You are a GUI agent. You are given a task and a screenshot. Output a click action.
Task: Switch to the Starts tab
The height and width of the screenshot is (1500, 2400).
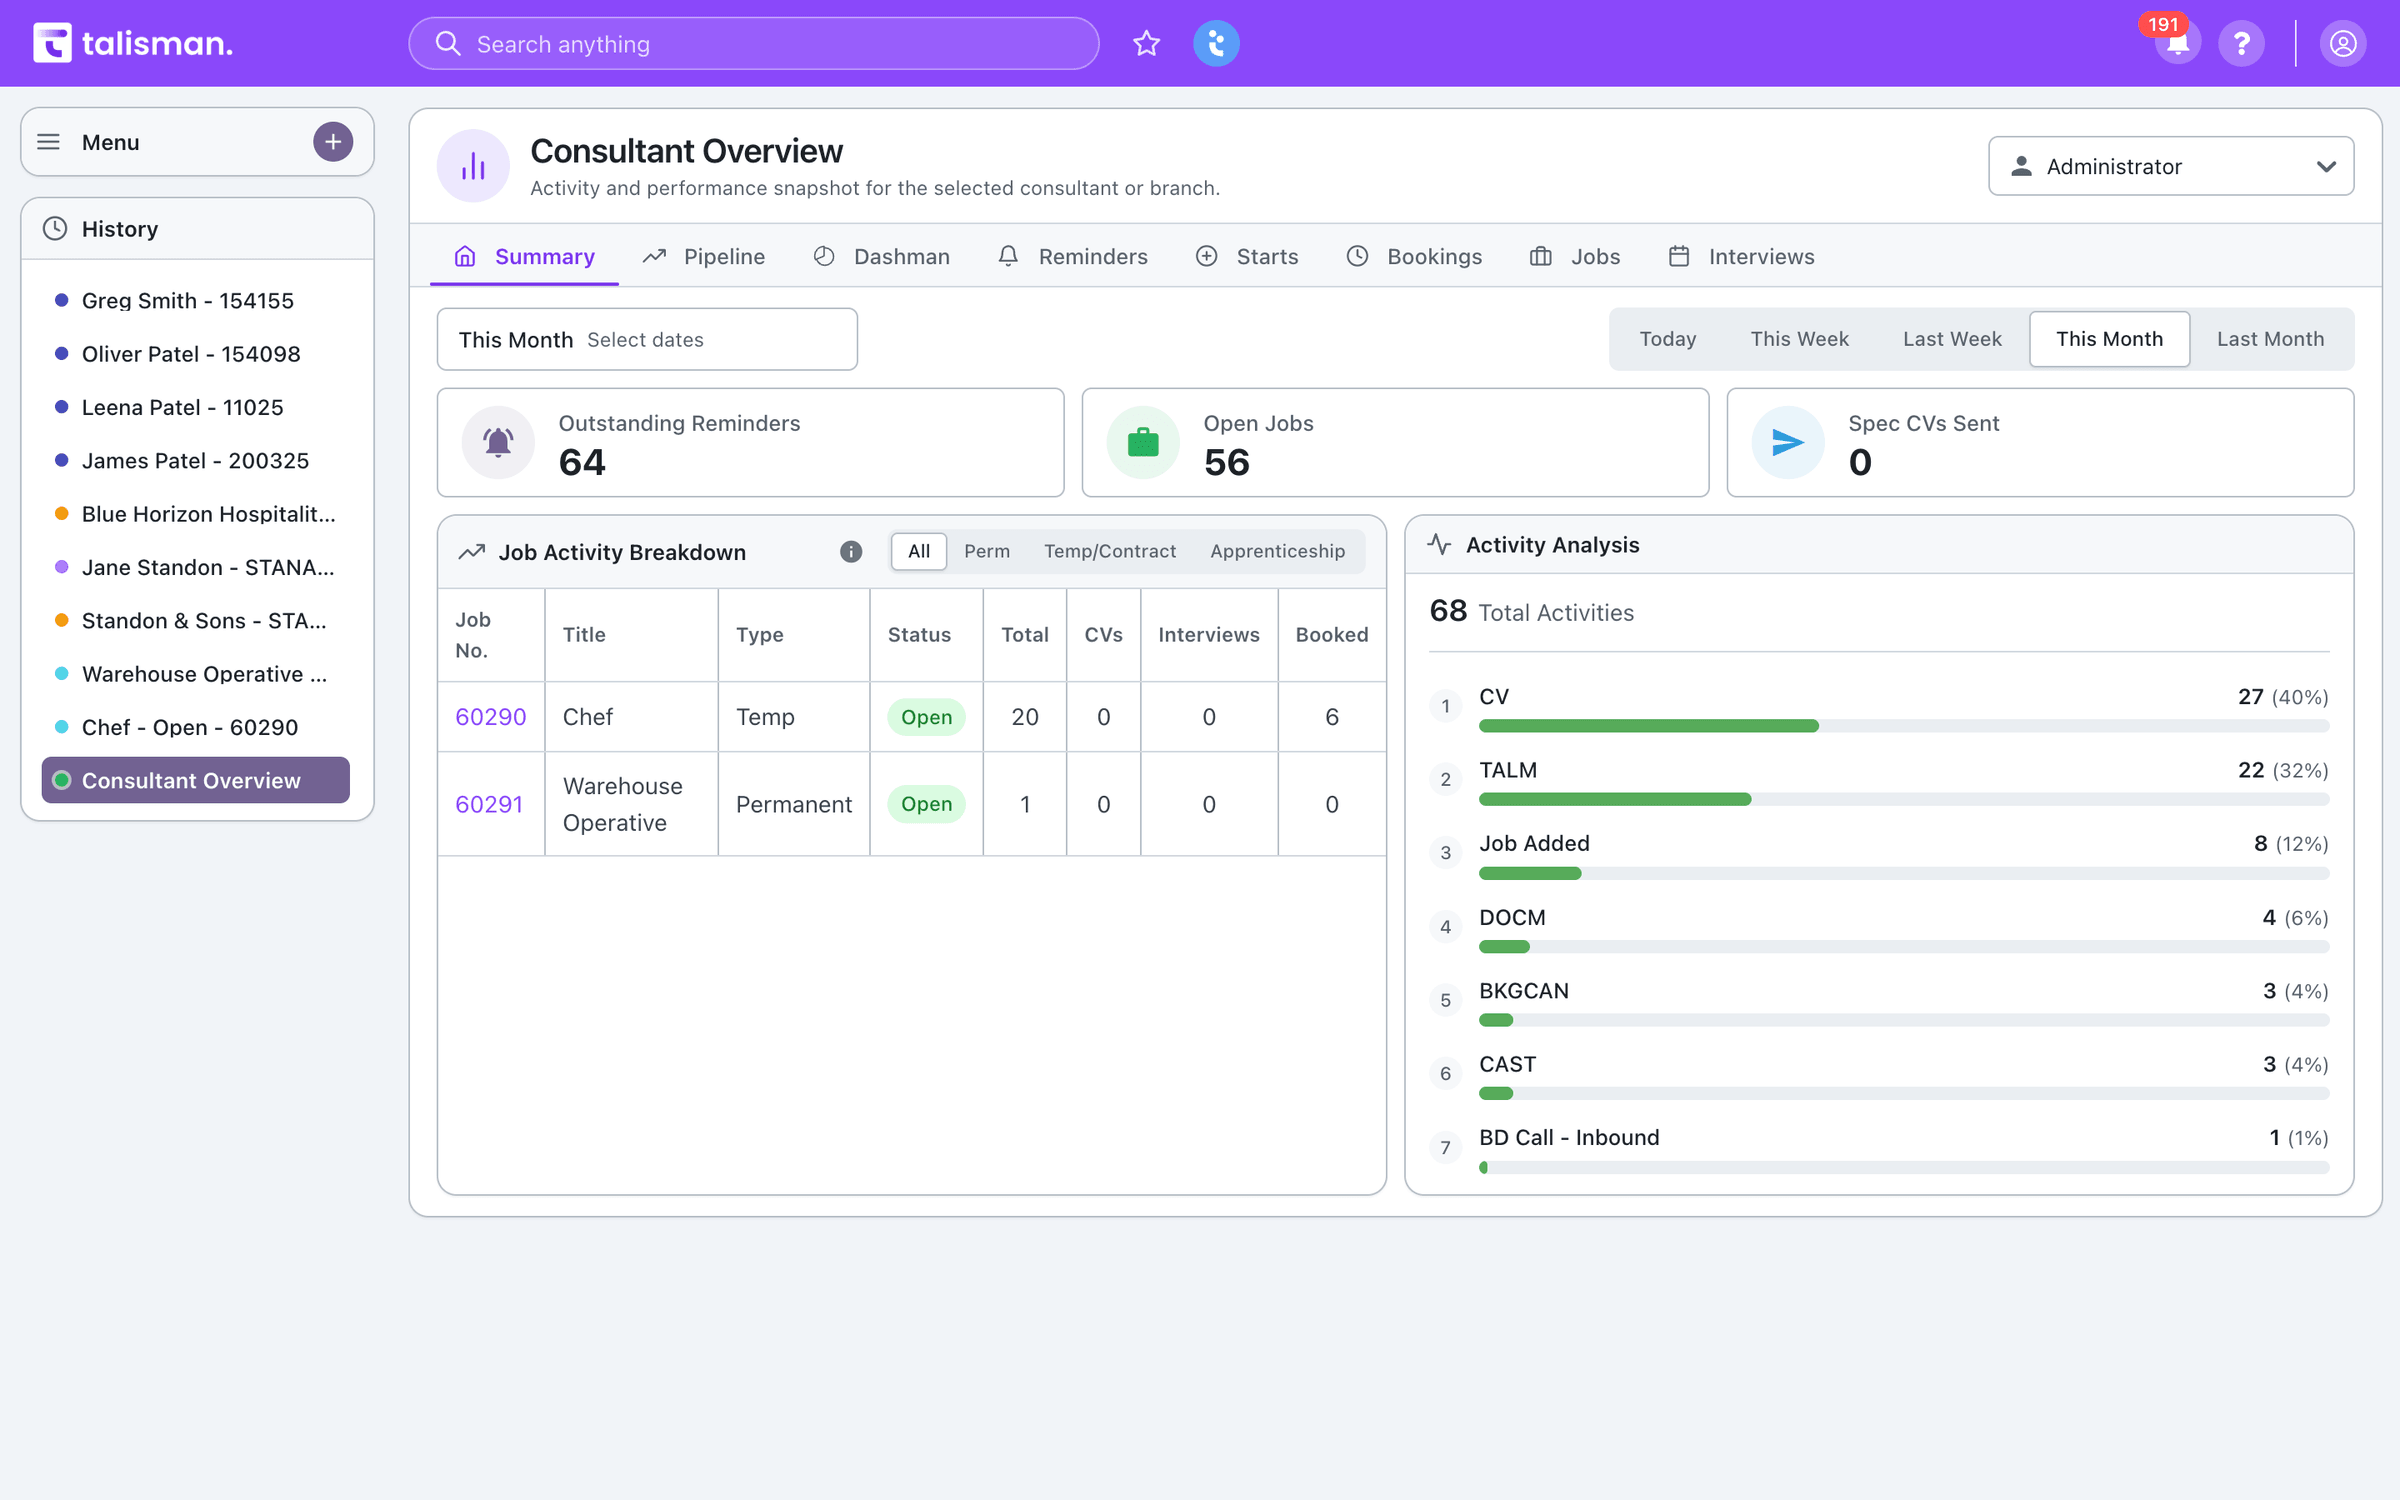(x=1246, y=257)
